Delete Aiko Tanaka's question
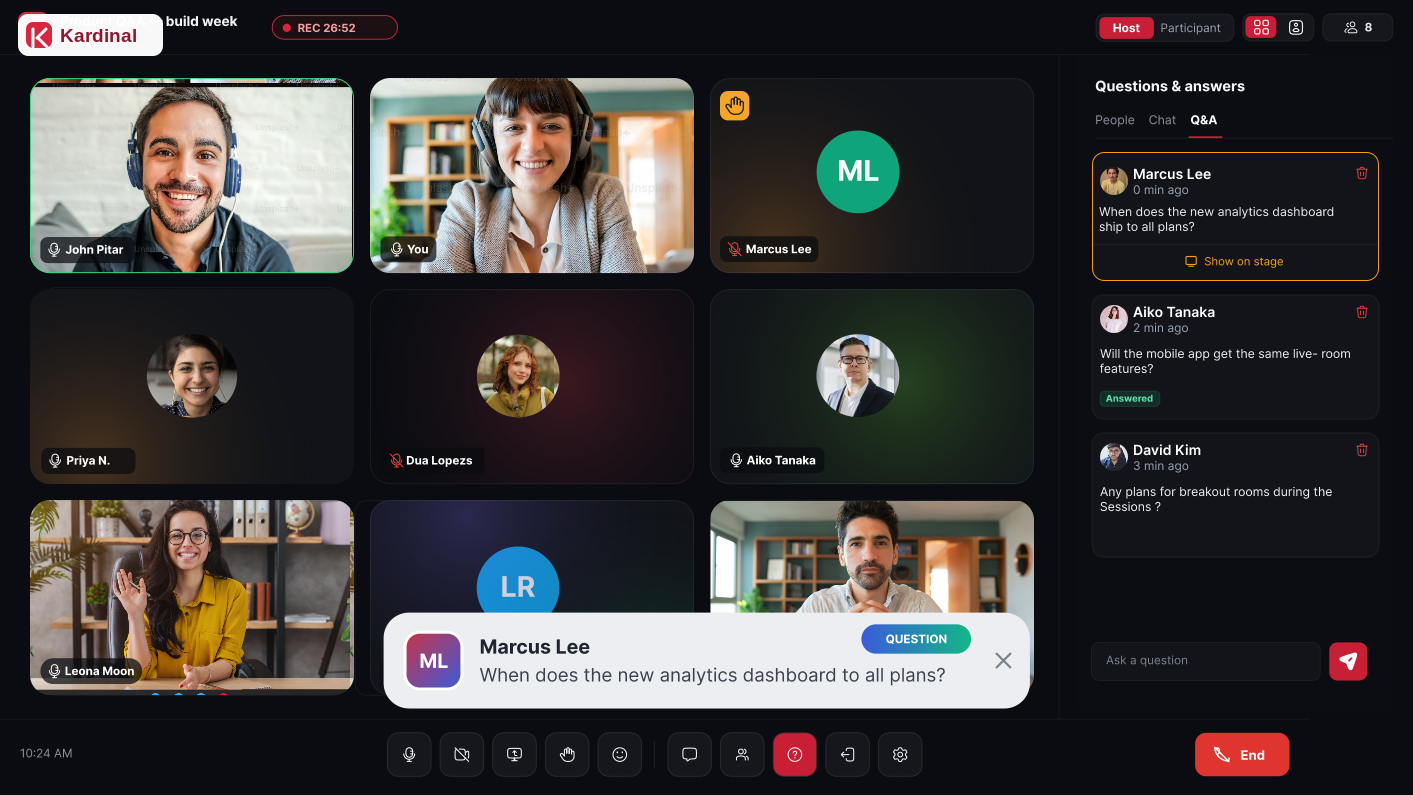1413x795 pixels. tap(1361, 312)
